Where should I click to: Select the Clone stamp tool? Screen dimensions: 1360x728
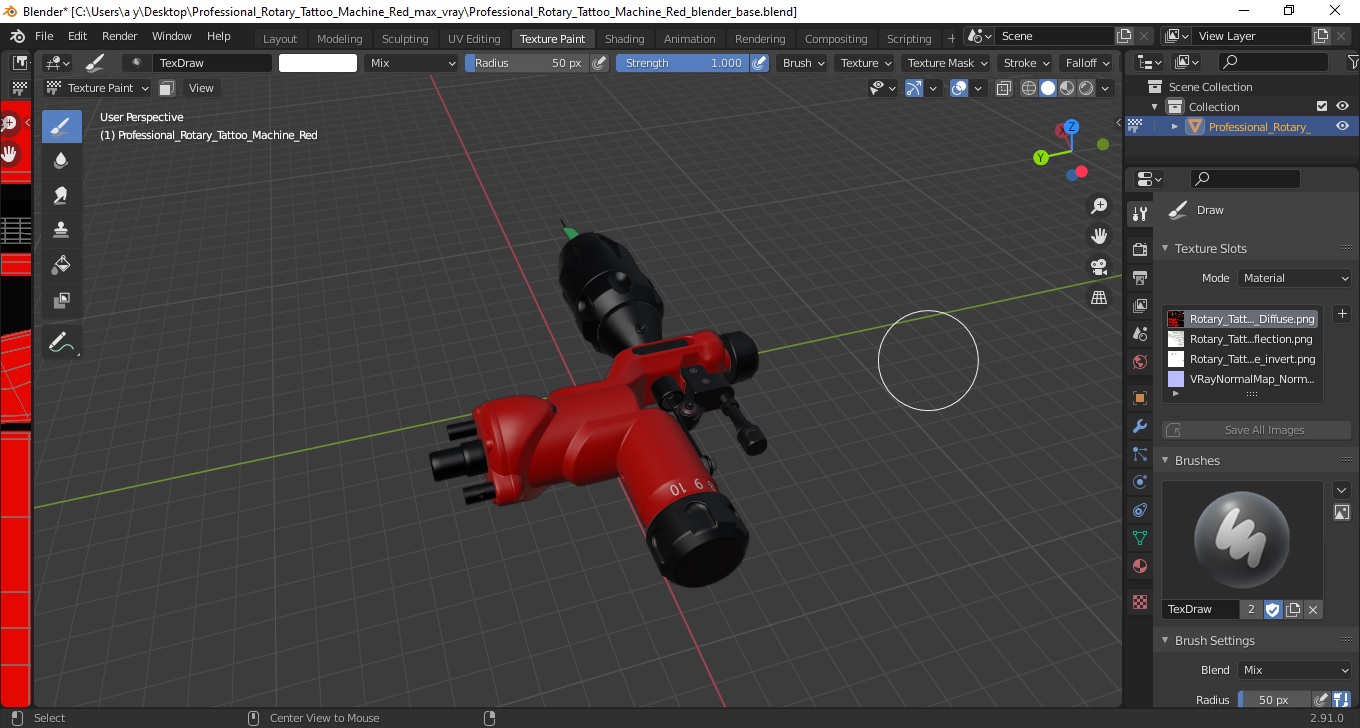[61, 230]
